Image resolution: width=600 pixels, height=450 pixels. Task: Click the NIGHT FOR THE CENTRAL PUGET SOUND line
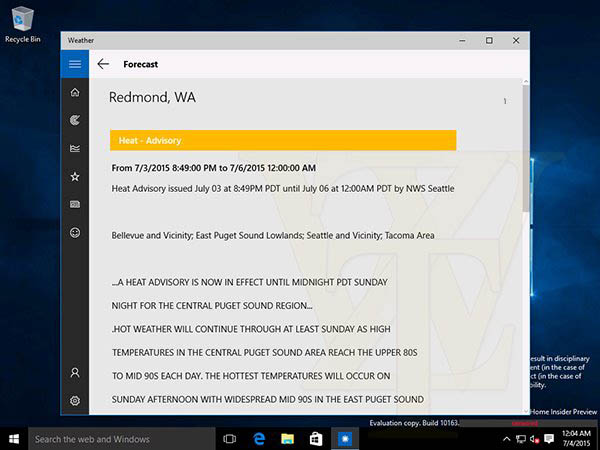[x=212, y=306]
